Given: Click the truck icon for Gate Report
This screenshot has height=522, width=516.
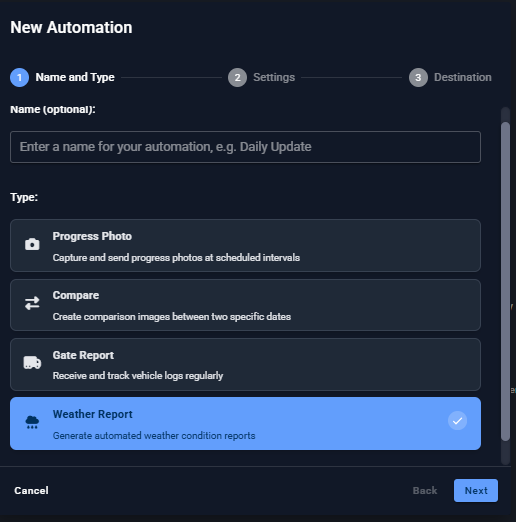Looking at the screenshot, I should click(32, 363).
